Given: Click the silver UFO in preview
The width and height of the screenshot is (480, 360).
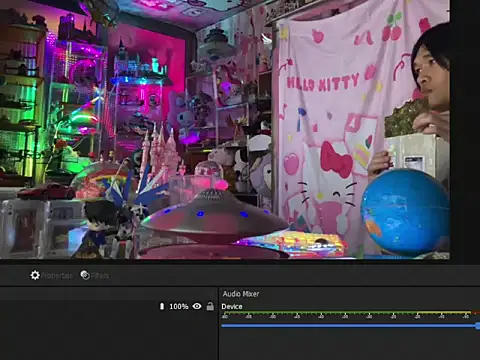Looking at the screenshot, I should [x=213, y=215].
